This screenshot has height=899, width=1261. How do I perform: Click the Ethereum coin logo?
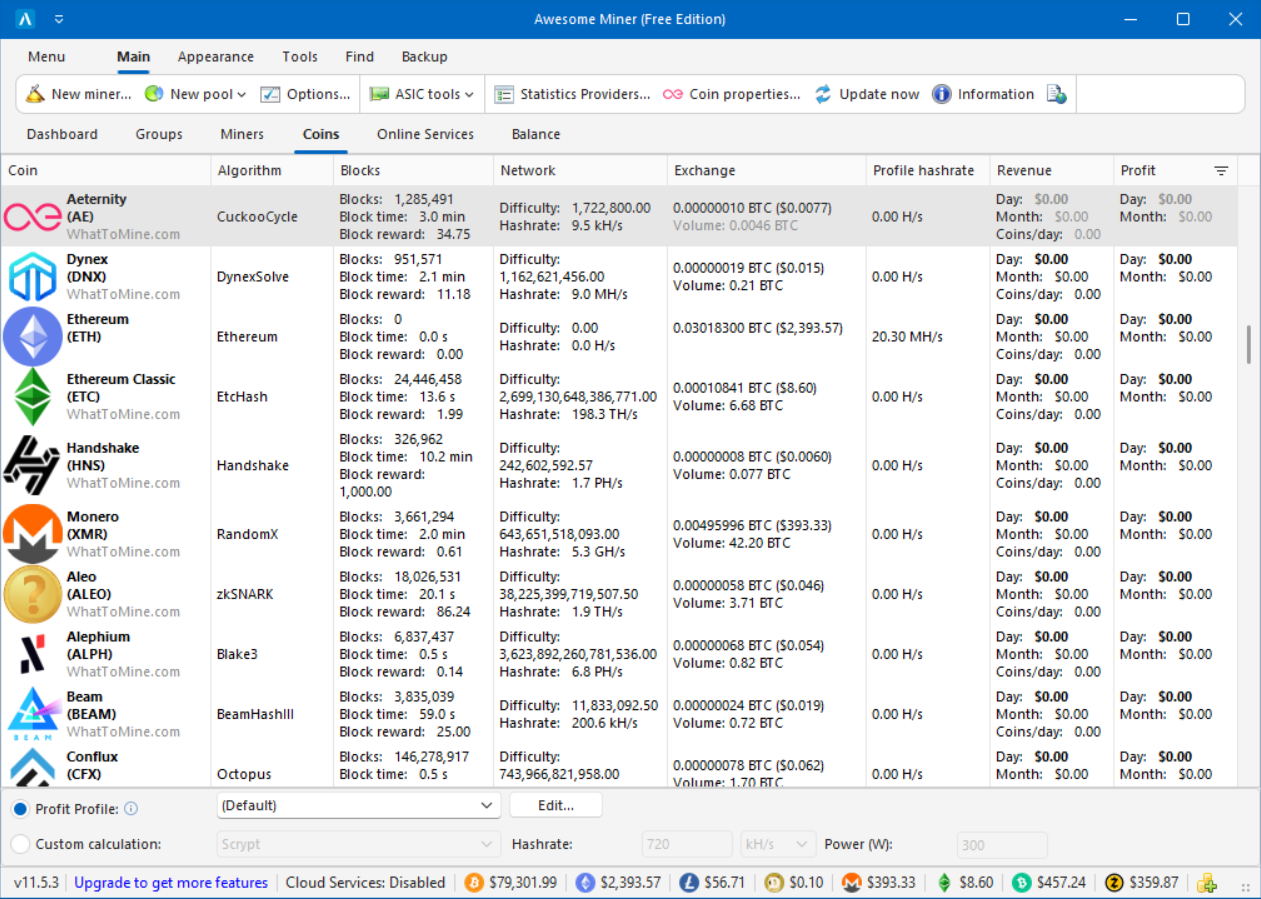coord(32,337)
